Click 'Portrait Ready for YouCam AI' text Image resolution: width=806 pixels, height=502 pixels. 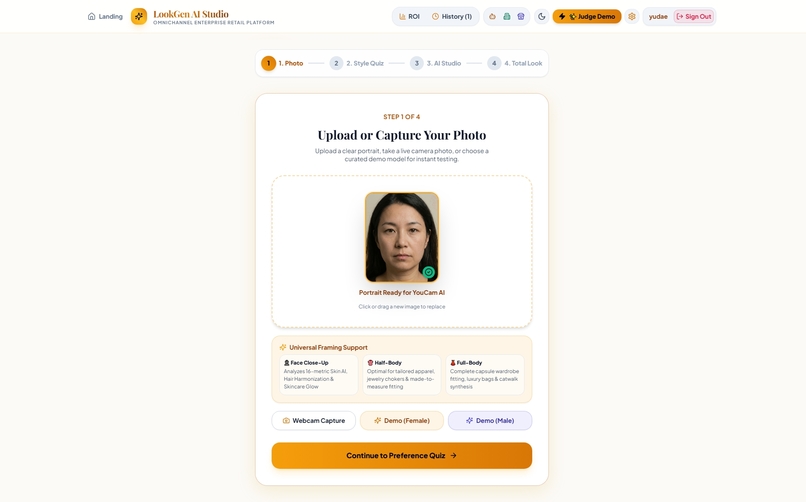pos(402,292)
